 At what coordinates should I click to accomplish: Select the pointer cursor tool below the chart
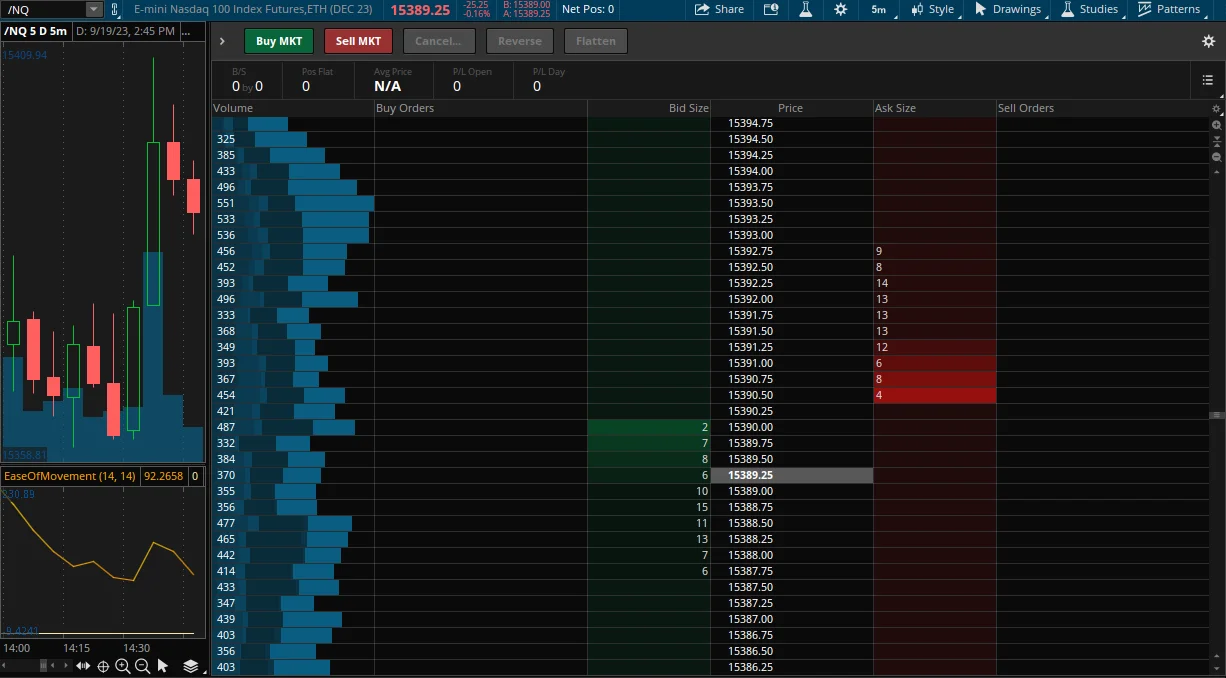tap(163, 666)
